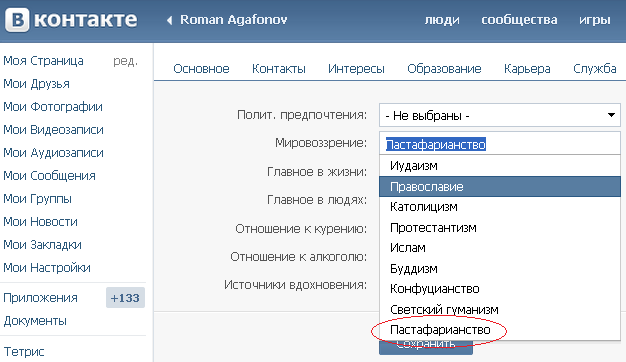Open Мои Группы in sidebar

click(x=38, y=199)
